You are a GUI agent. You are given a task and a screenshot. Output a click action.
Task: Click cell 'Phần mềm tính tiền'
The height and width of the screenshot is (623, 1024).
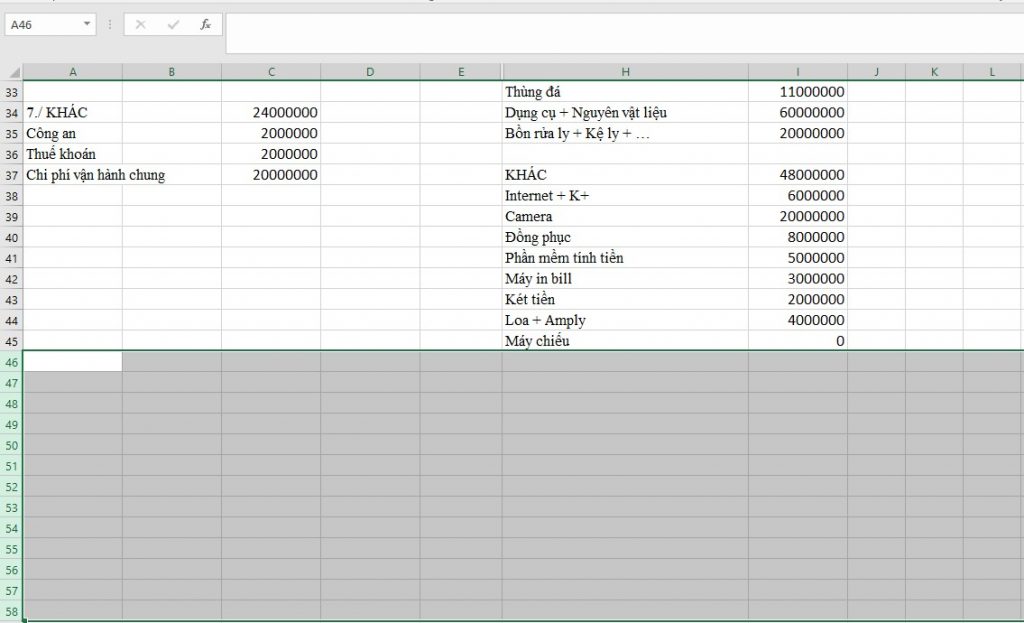point(626,258)
